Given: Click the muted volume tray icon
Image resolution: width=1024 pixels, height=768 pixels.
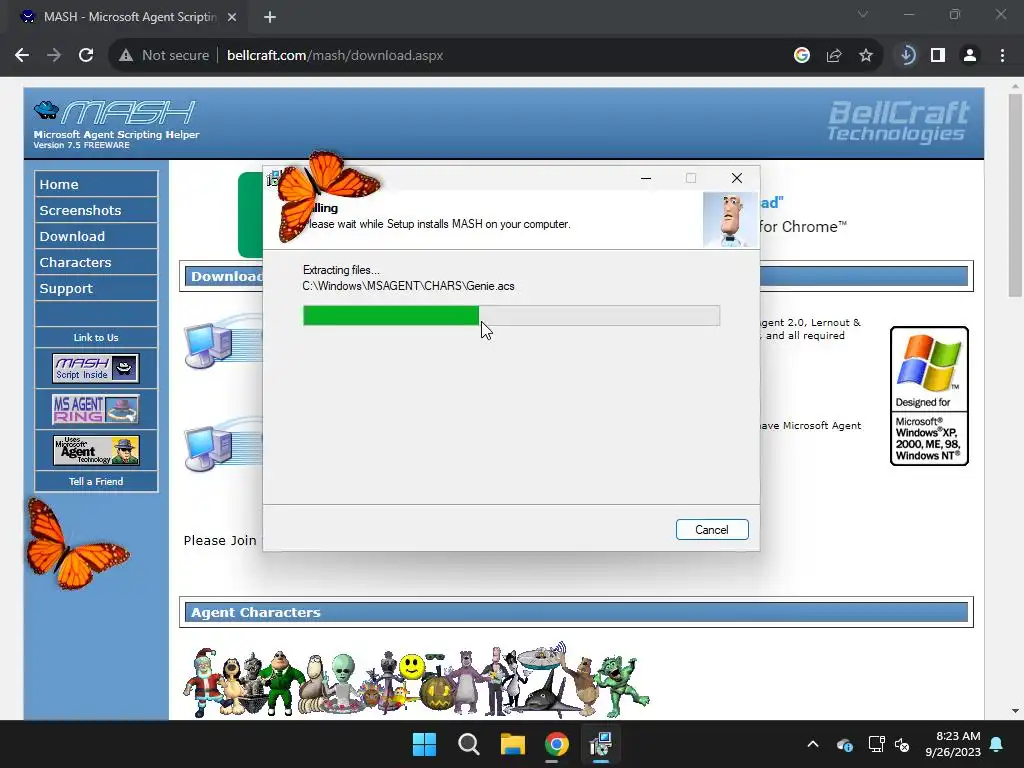Looking at the screenshot, I should pyautogui.click(x=903, y=744).
